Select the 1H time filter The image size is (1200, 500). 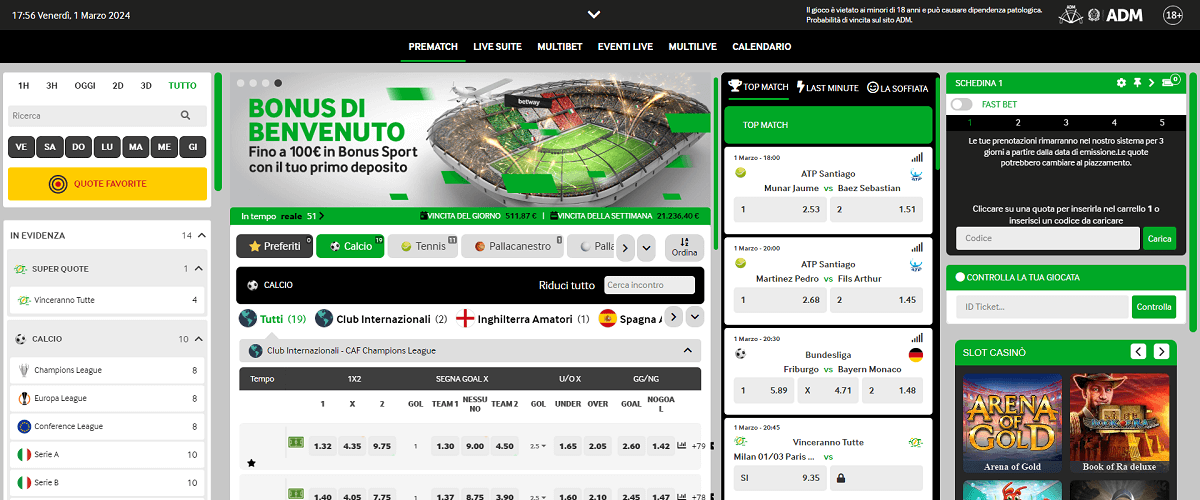[23, 86]
